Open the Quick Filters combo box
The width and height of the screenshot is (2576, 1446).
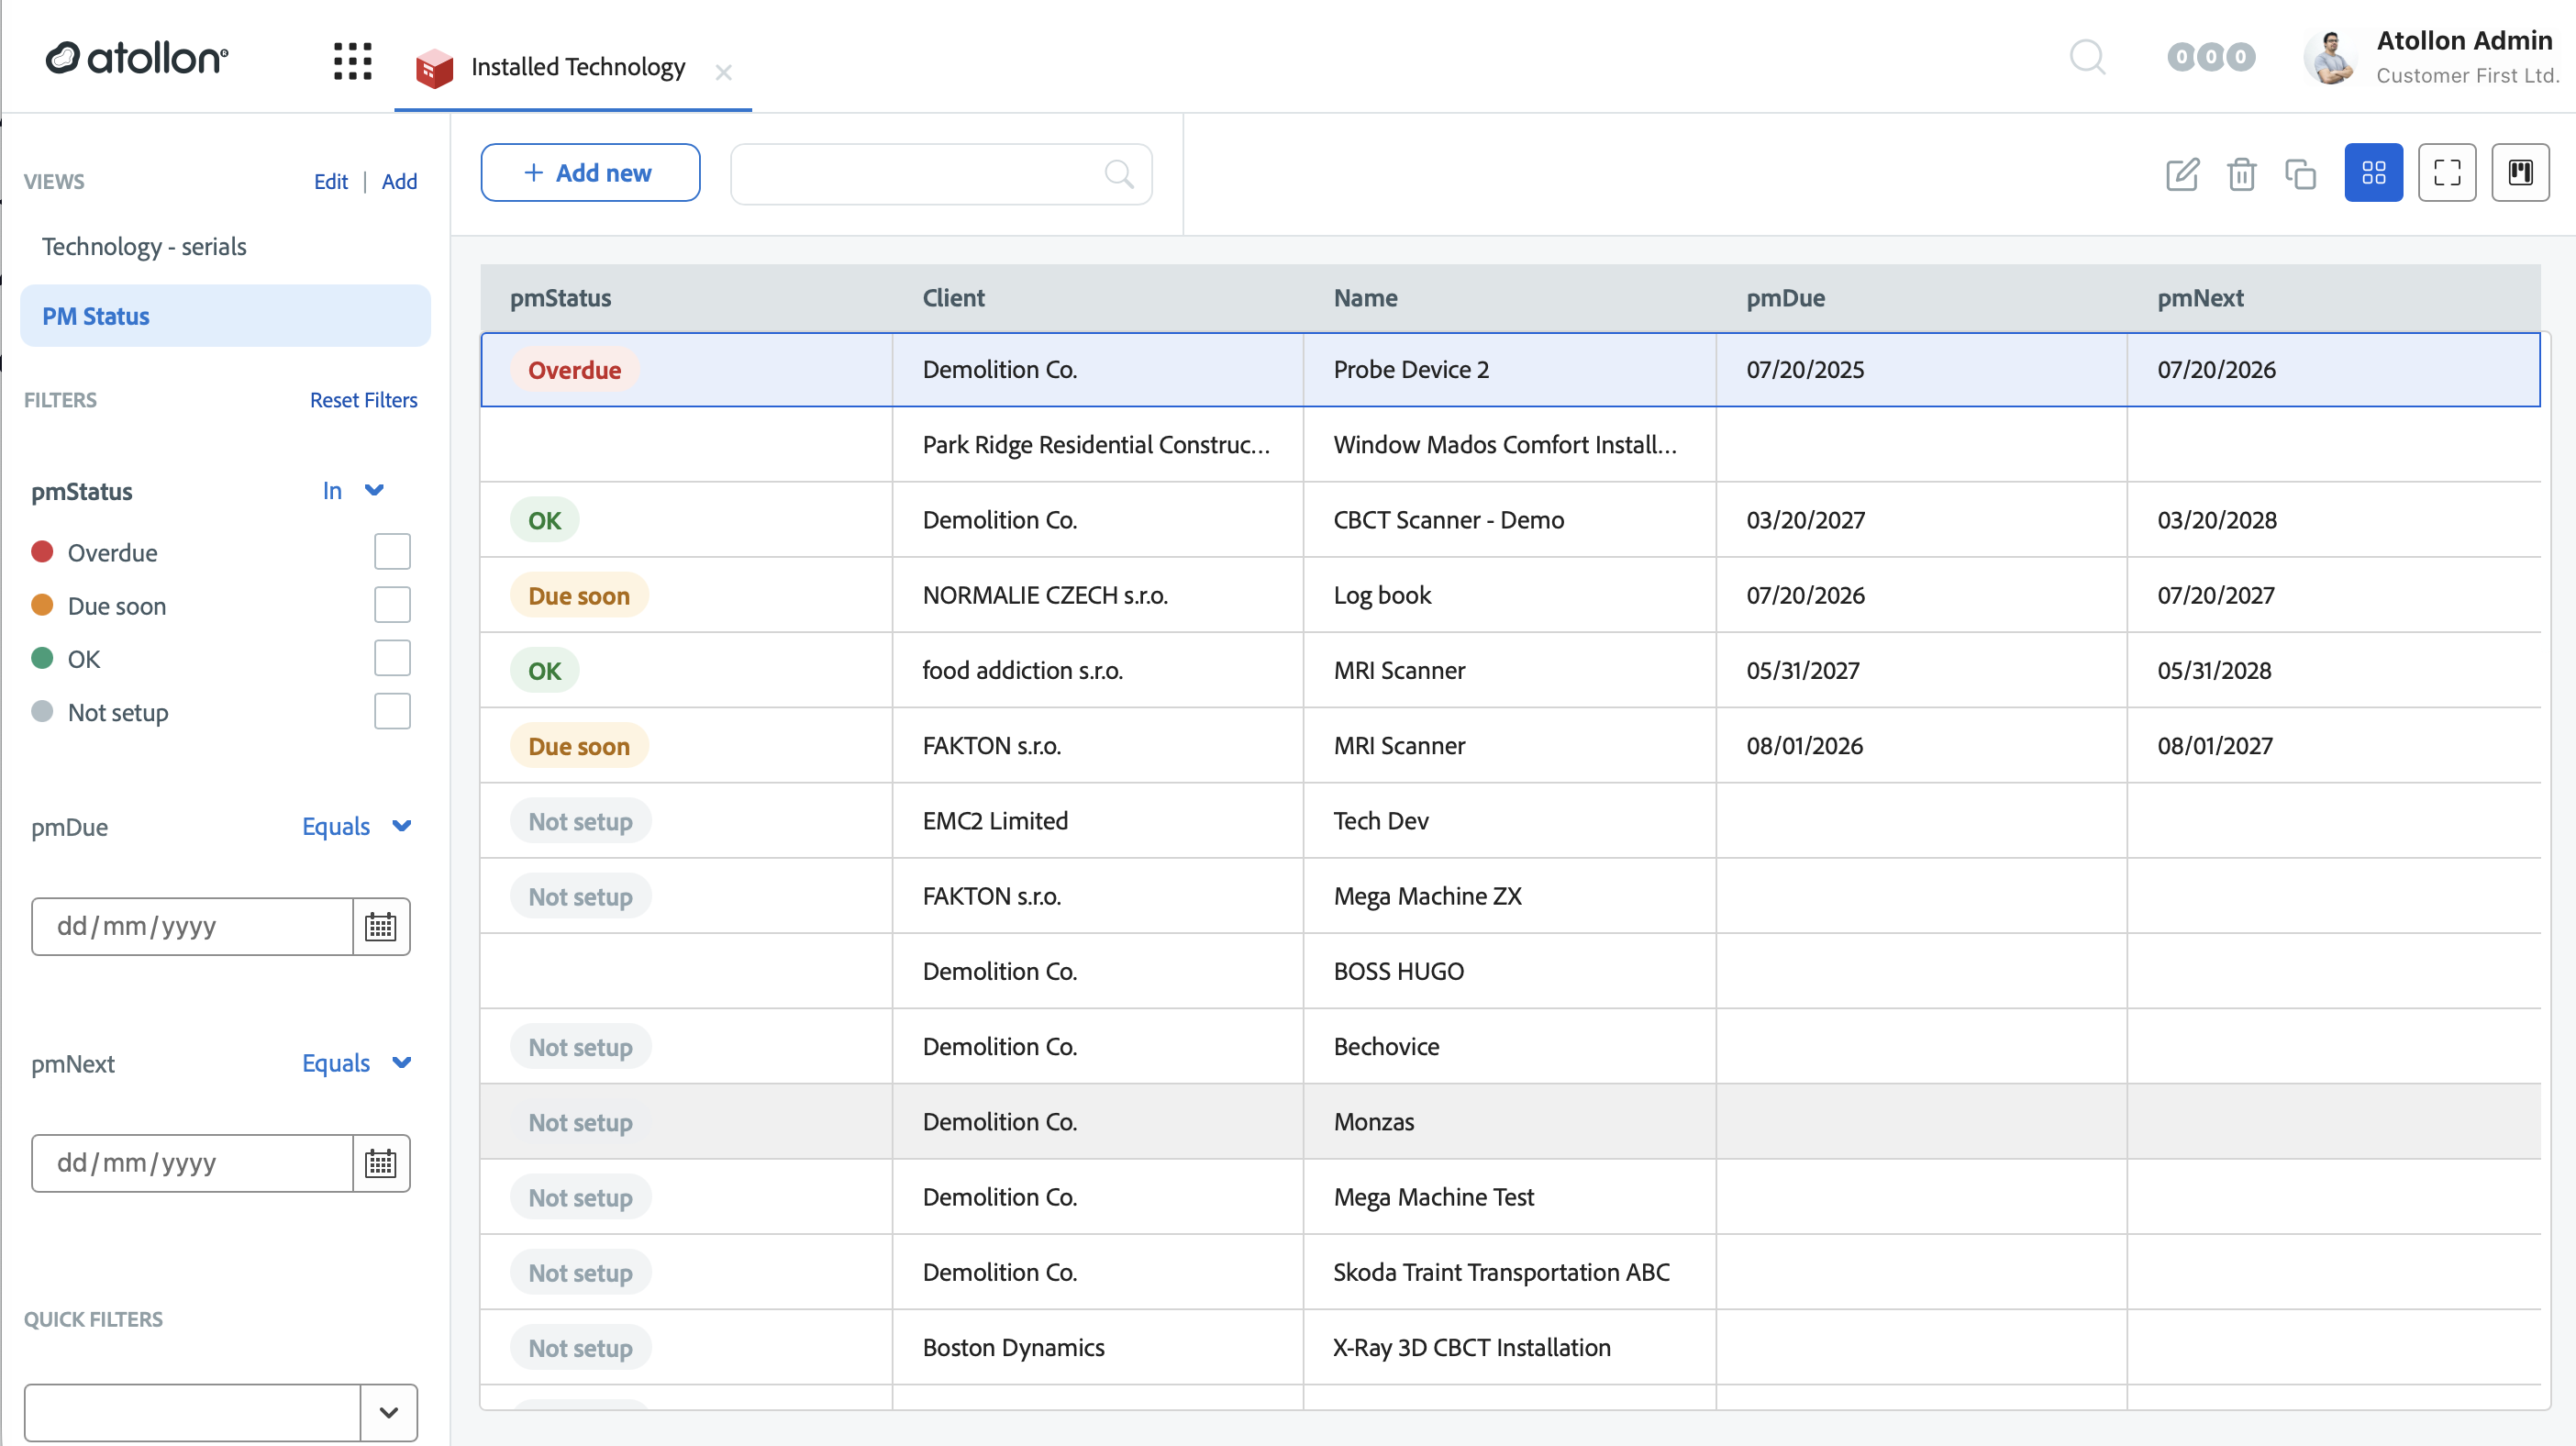(221, 1413)
